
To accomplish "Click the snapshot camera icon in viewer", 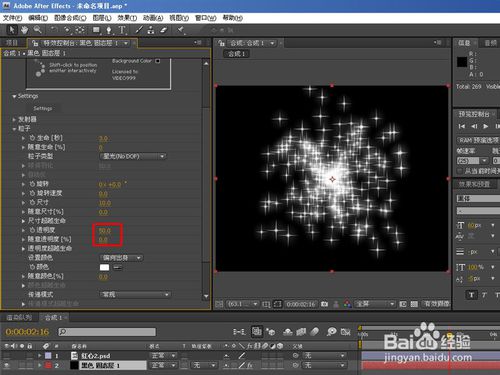I will tap(324, 304).
